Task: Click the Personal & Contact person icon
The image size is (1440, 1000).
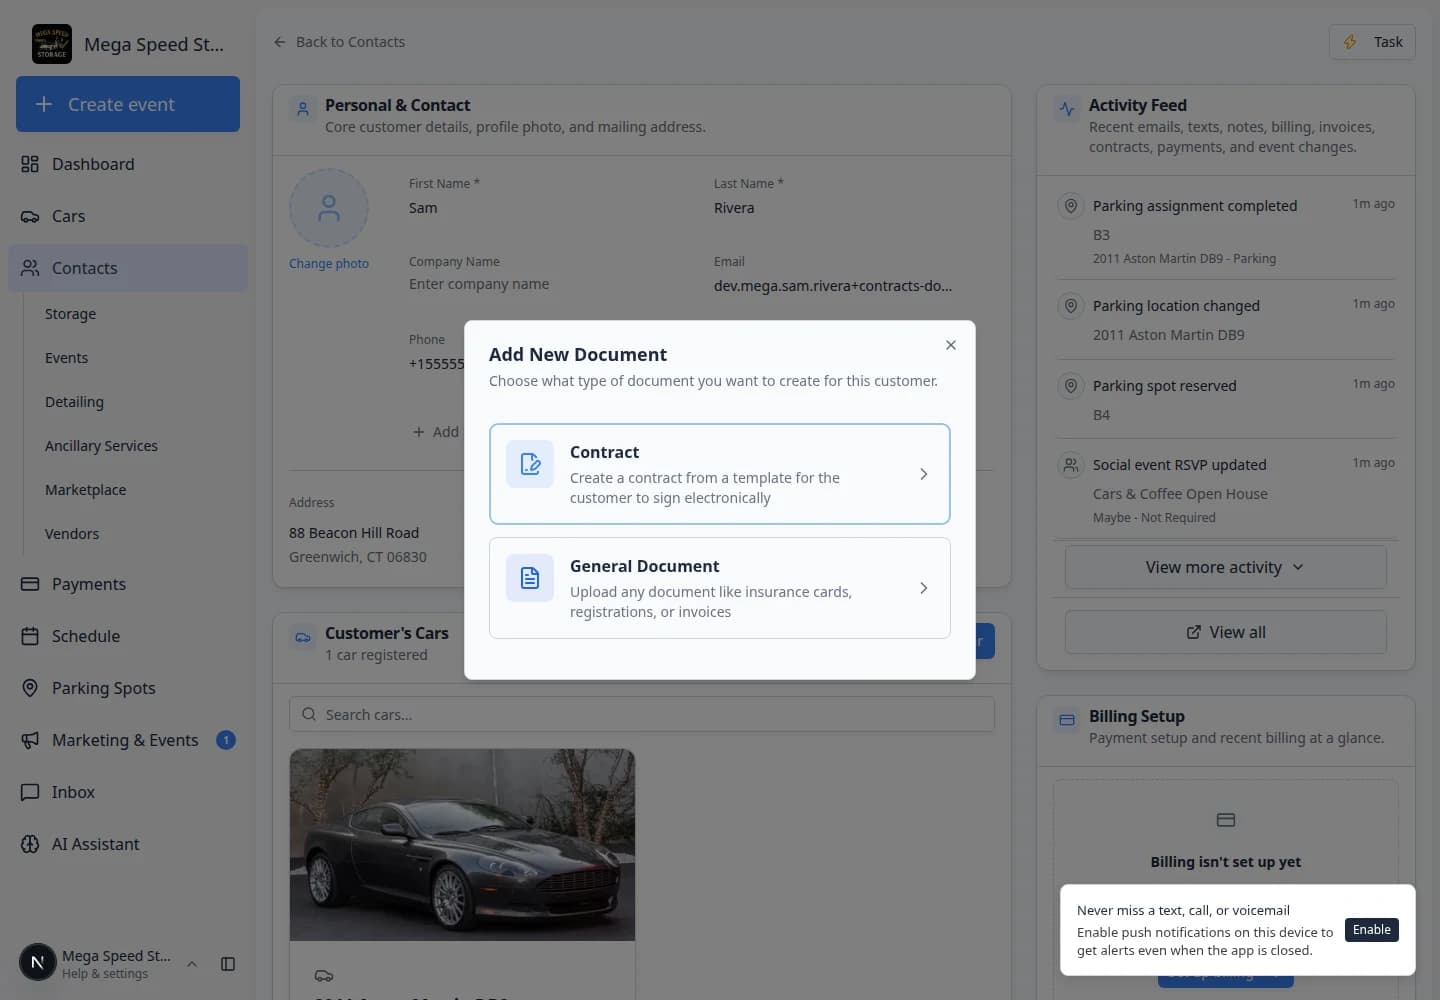Action: (303, 109)
